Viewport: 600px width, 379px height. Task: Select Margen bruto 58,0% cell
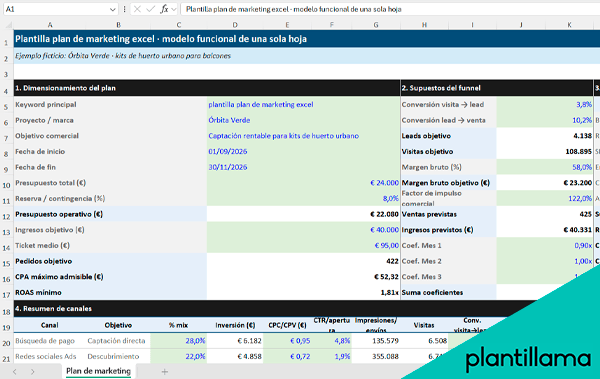pyautogui.click(x=545, y=167)
